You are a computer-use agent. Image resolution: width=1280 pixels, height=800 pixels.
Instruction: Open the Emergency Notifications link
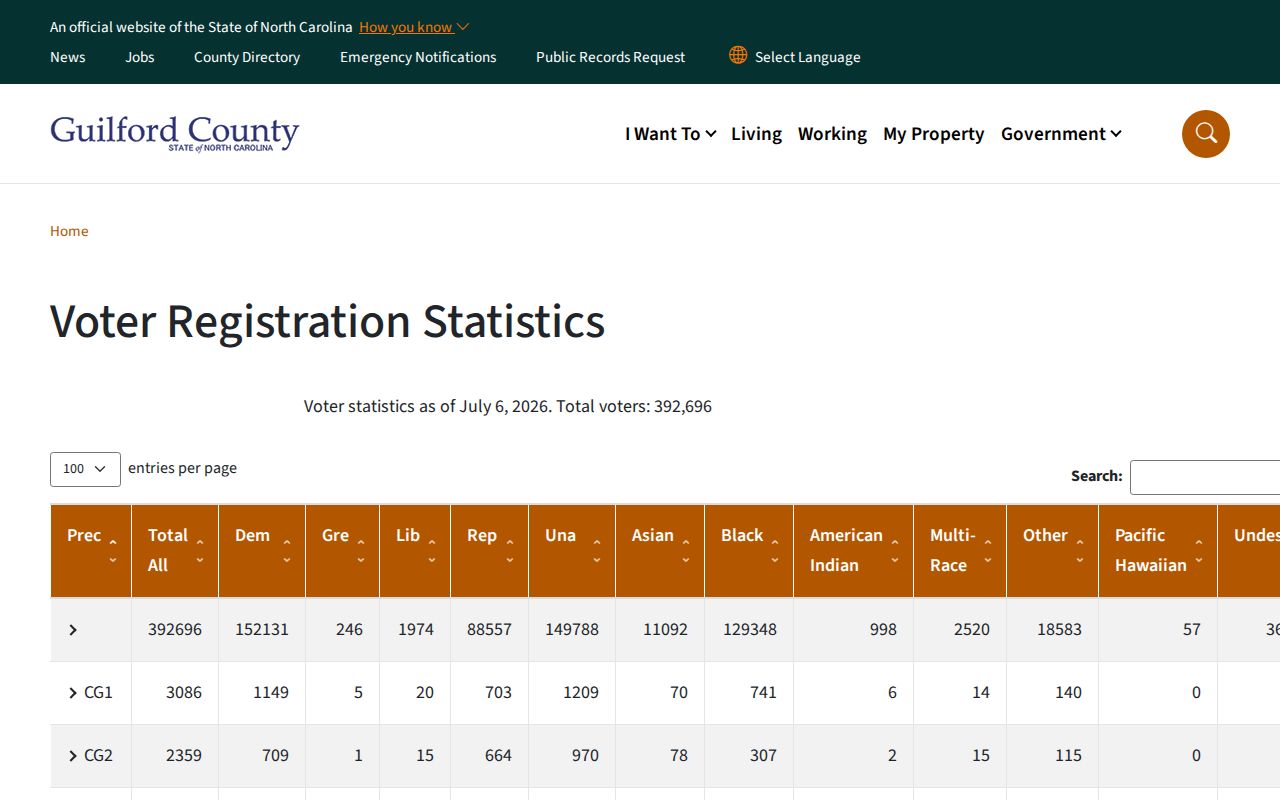coord(418,57)
